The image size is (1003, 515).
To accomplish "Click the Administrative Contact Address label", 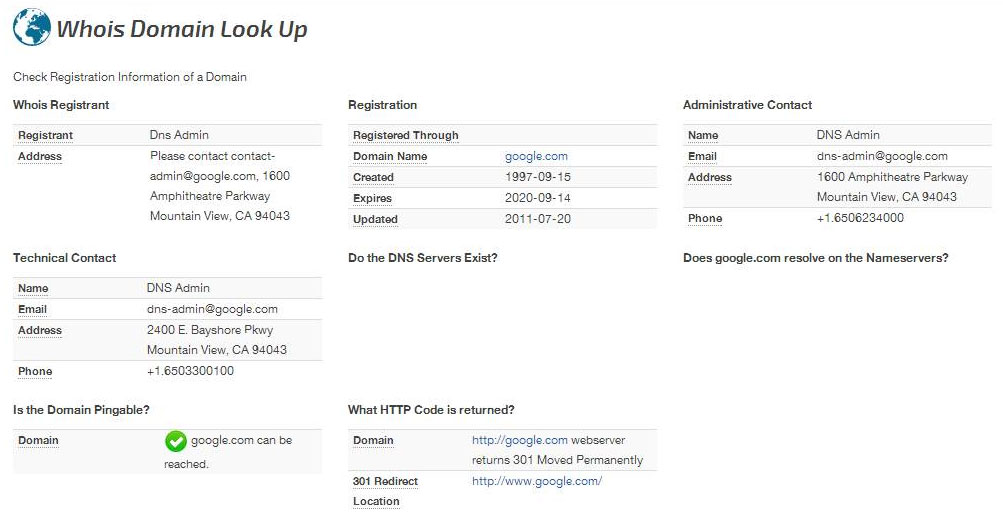I will point(709,177).
